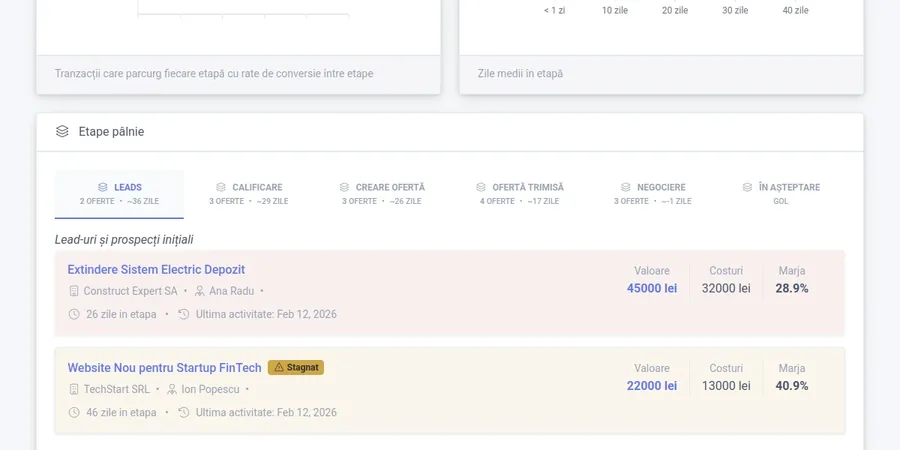Screen dimensions: 900x450
Task: Open the Extindere Sistem Electric Depozit deal
Action: point(156,270)
